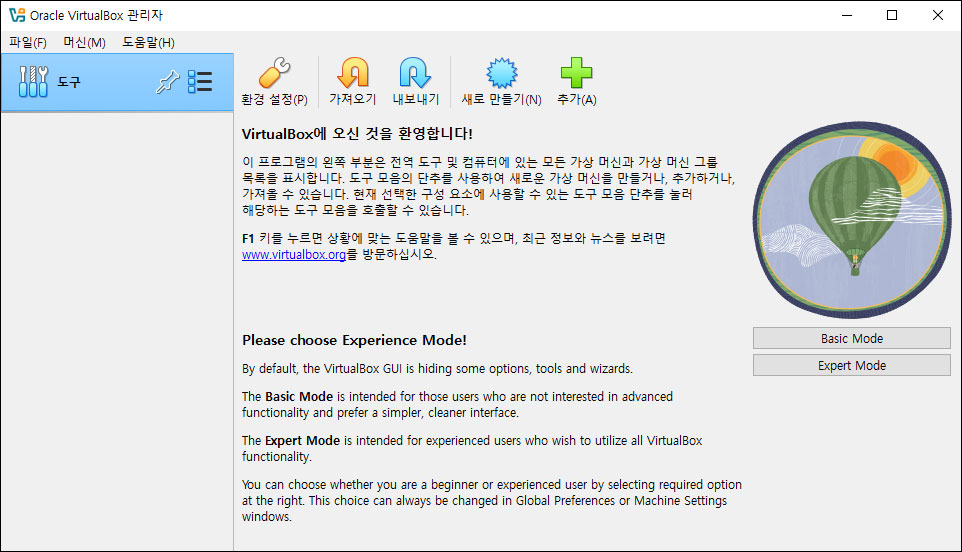This screenshot has width=962, height=552.
Task: Minimize the VirtualBox window
Action: tap(847, 15)
